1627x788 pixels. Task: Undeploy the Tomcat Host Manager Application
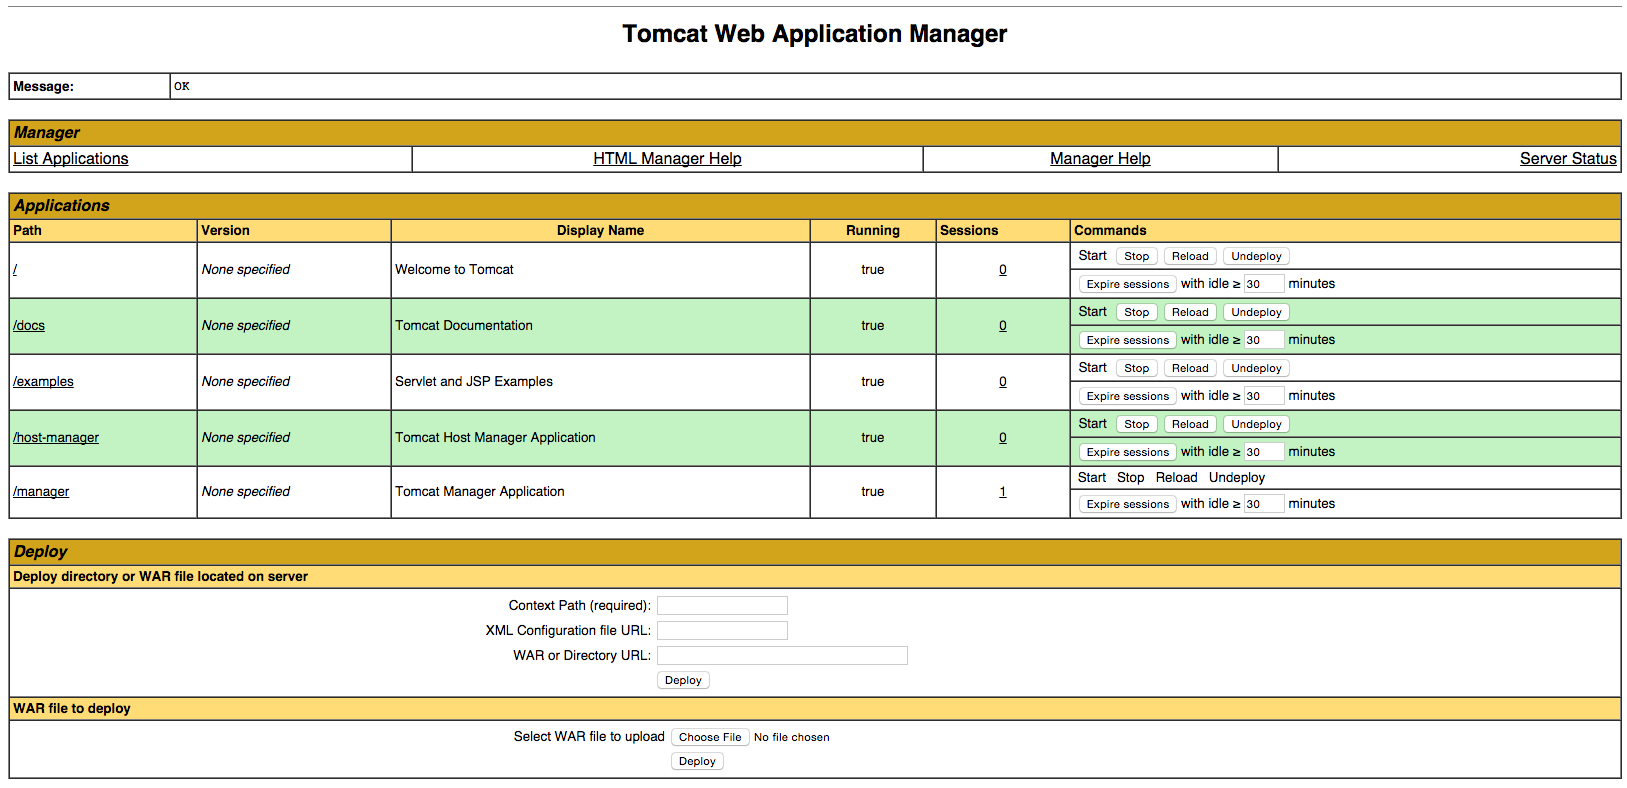click(x=1256, y=425)
